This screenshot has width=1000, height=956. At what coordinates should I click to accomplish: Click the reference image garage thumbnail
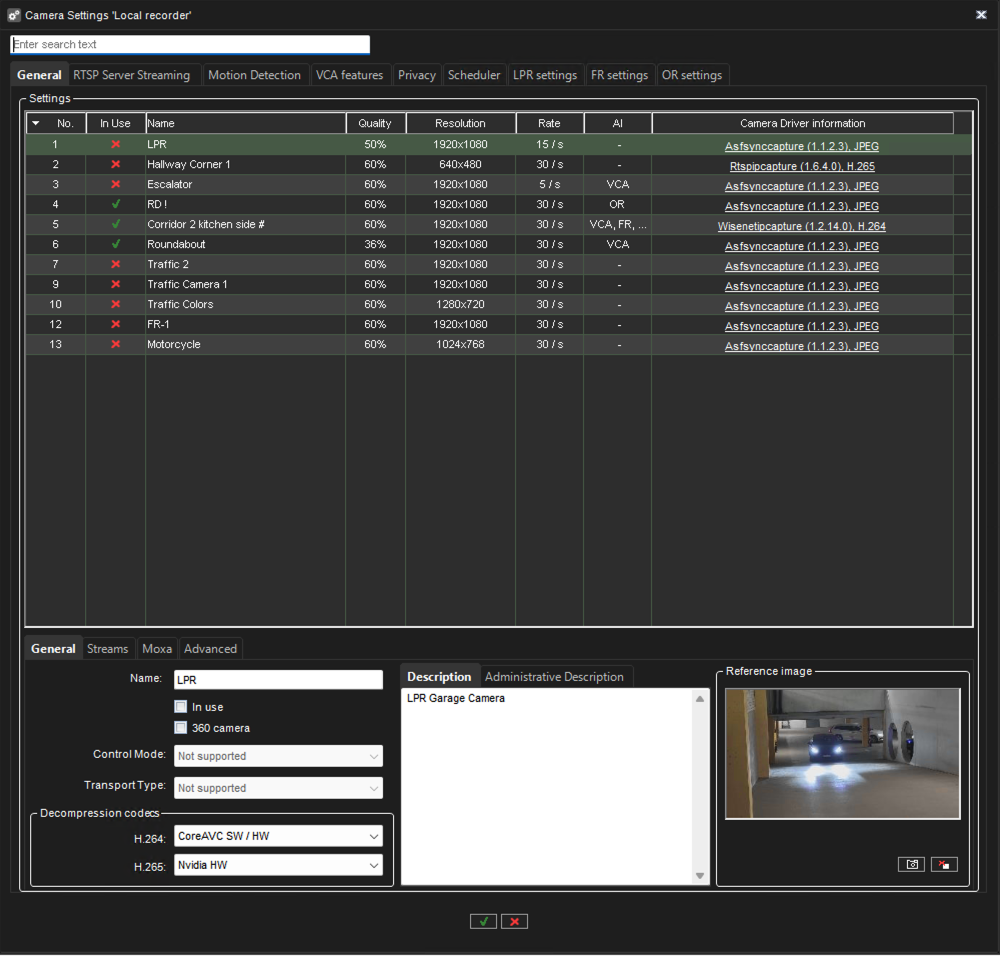tap(842, 753)
